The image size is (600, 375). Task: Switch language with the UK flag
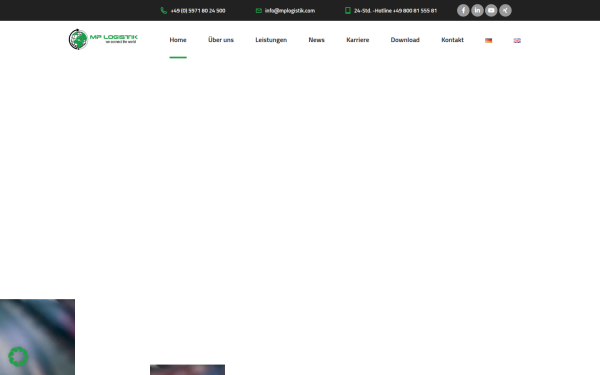(517, 40)
